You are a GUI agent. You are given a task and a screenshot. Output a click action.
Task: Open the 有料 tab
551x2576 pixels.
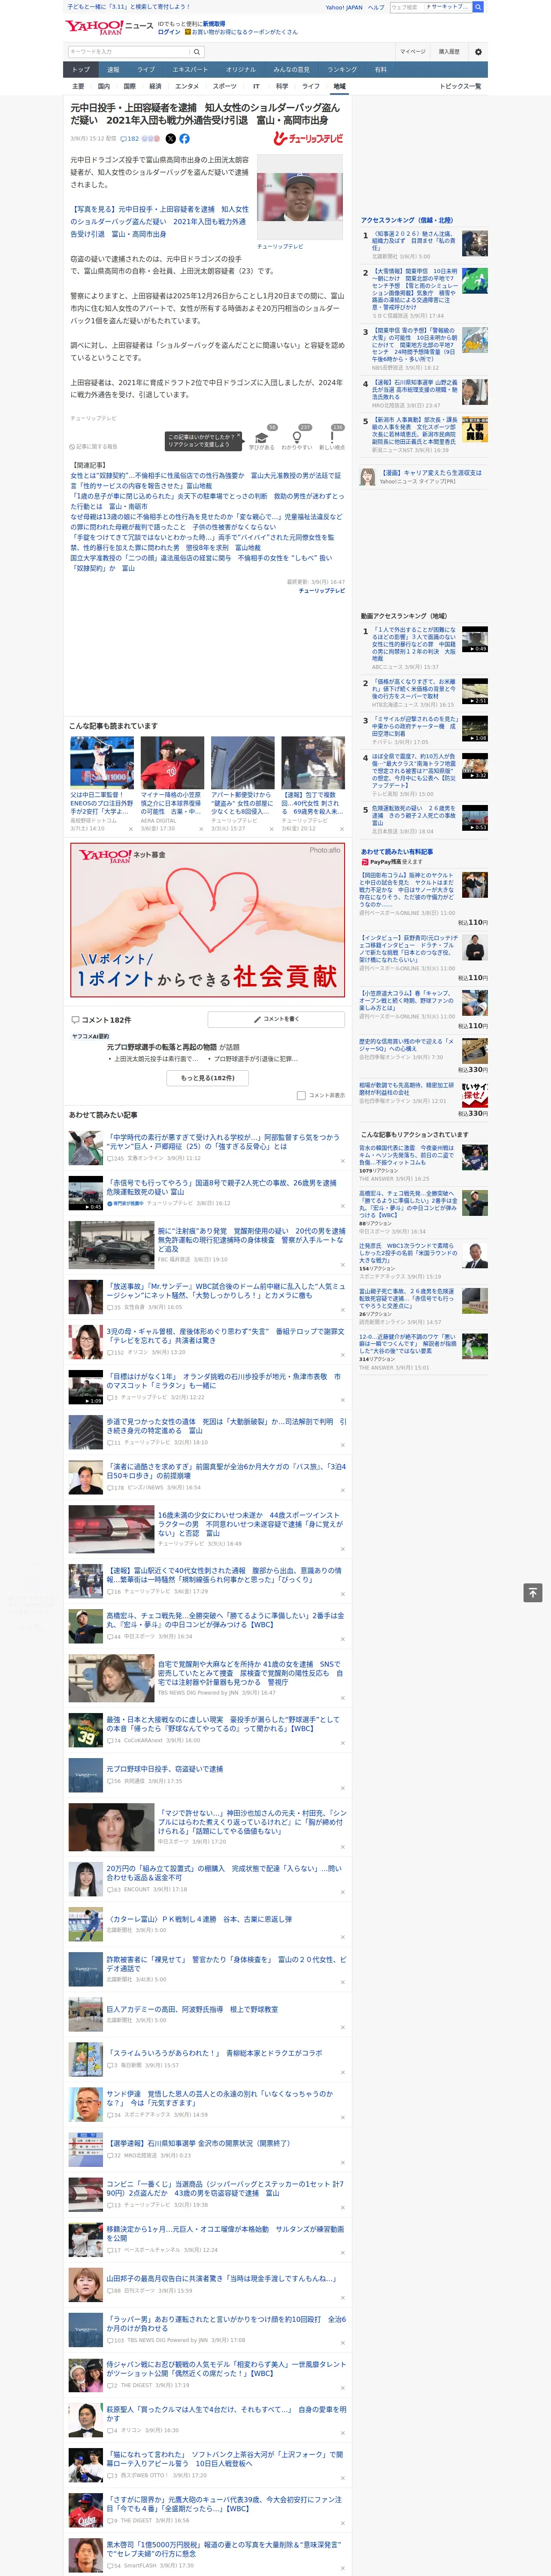(x=381, y=70)
